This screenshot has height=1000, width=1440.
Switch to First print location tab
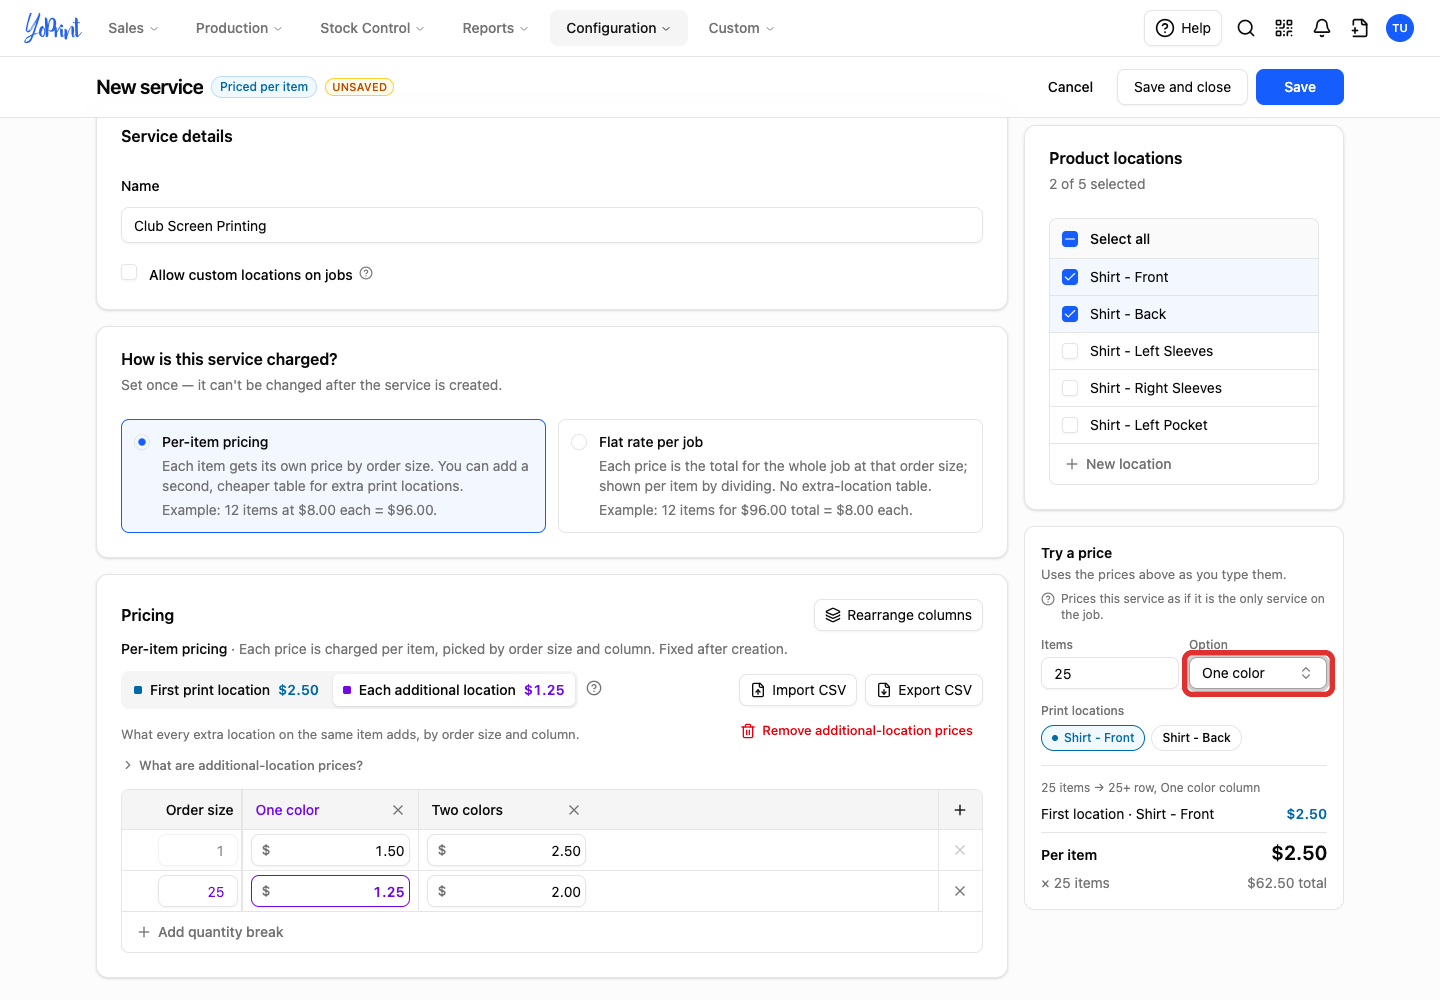tap(226, 690)
